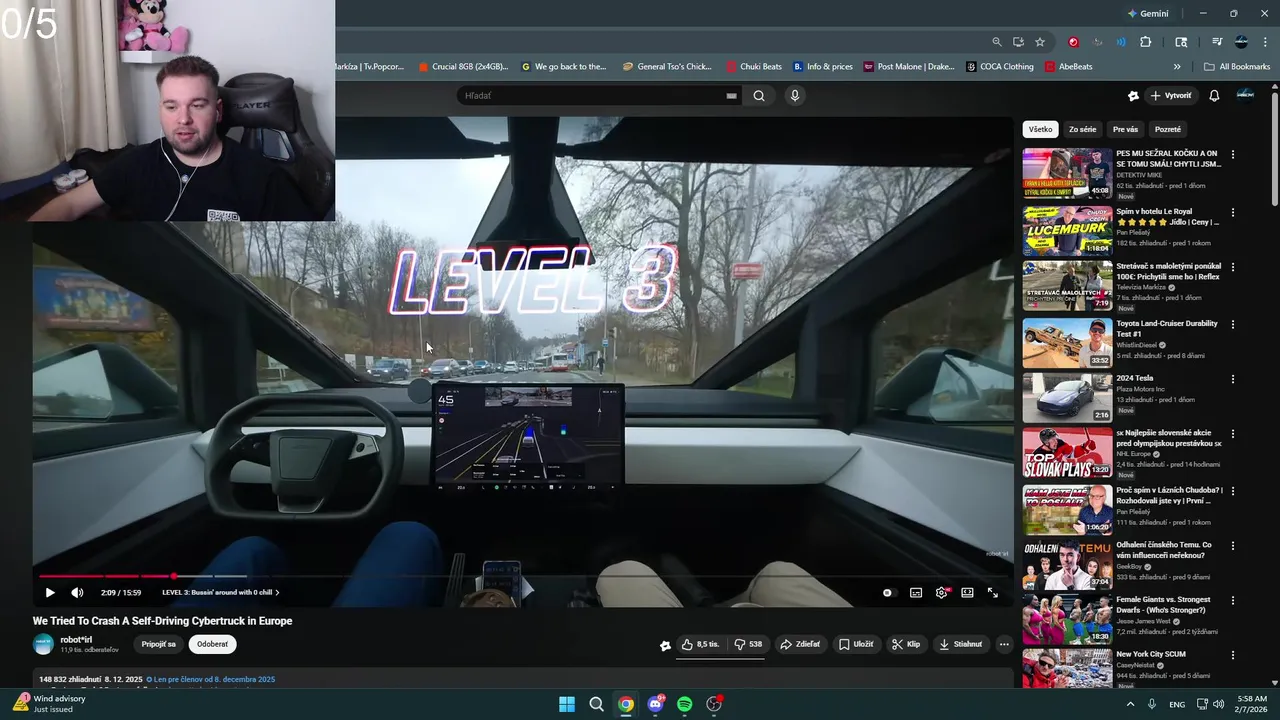Save the video with Uložiť button

tap(856, 645)
